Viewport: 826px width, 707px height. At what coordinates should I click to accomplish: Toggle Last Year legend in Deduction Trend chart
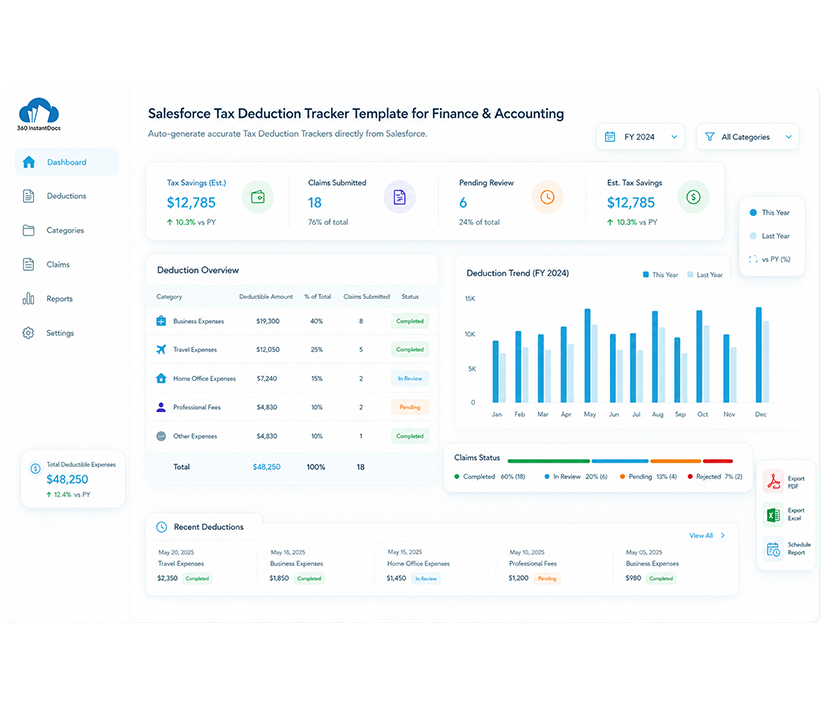(705, 275)
